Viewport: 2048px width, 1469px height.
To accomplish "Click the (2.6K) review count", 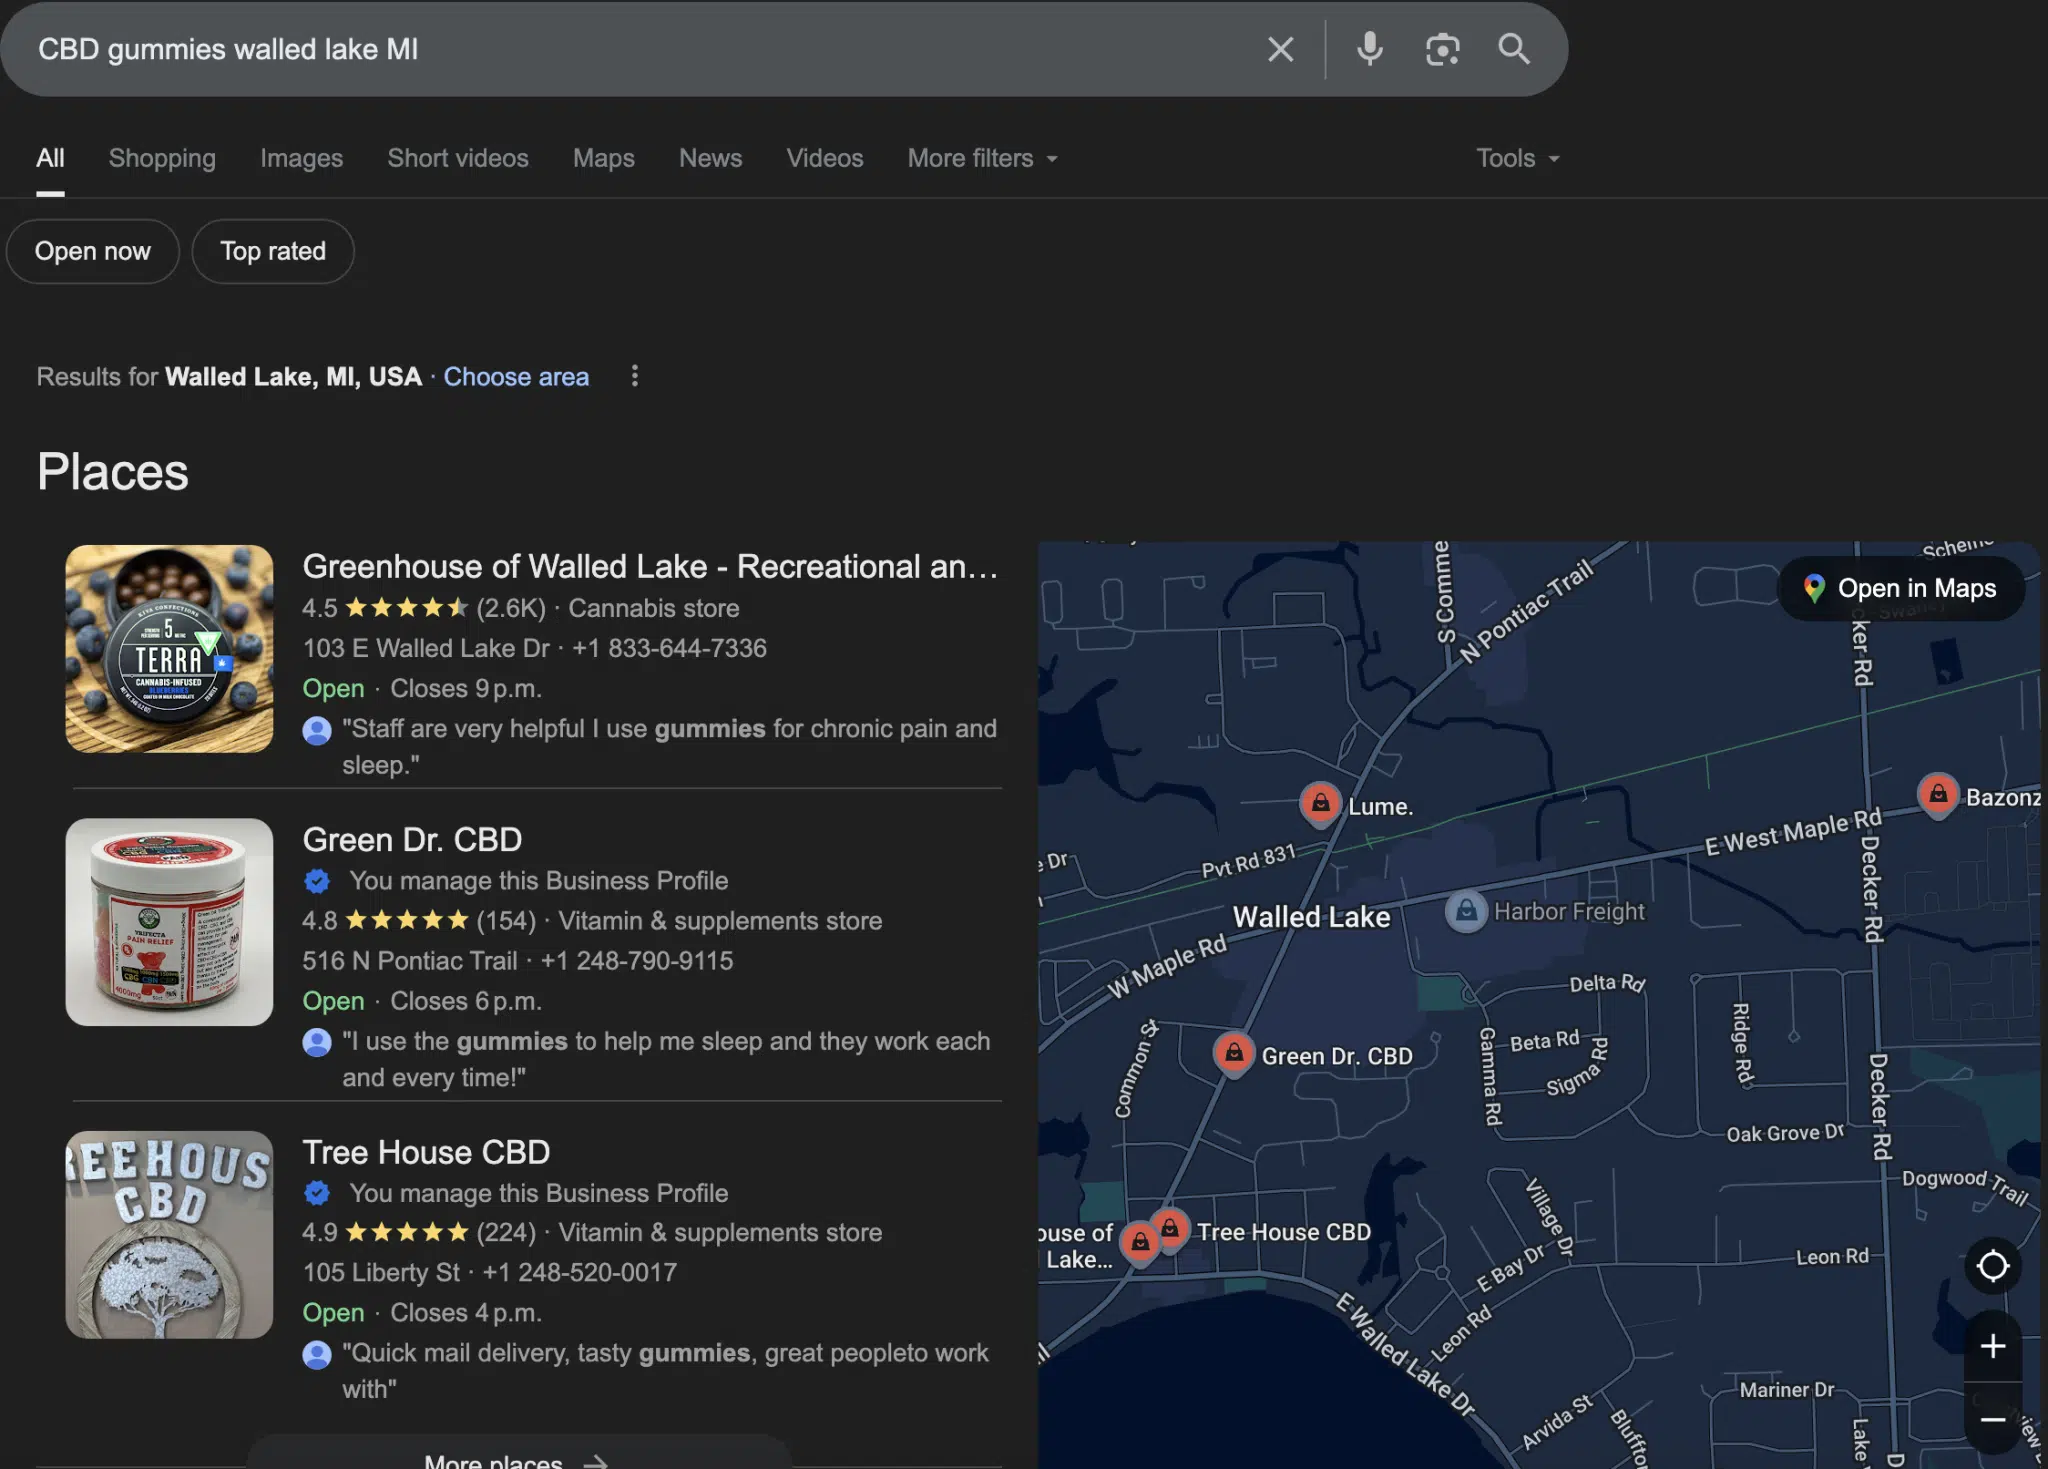I will tap(511, 608).
